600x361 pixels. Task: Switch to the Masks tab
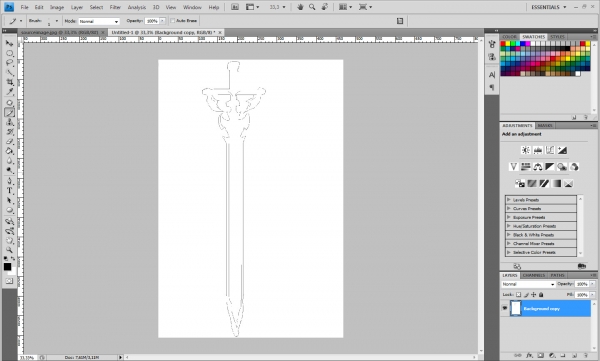pos(545,126)
